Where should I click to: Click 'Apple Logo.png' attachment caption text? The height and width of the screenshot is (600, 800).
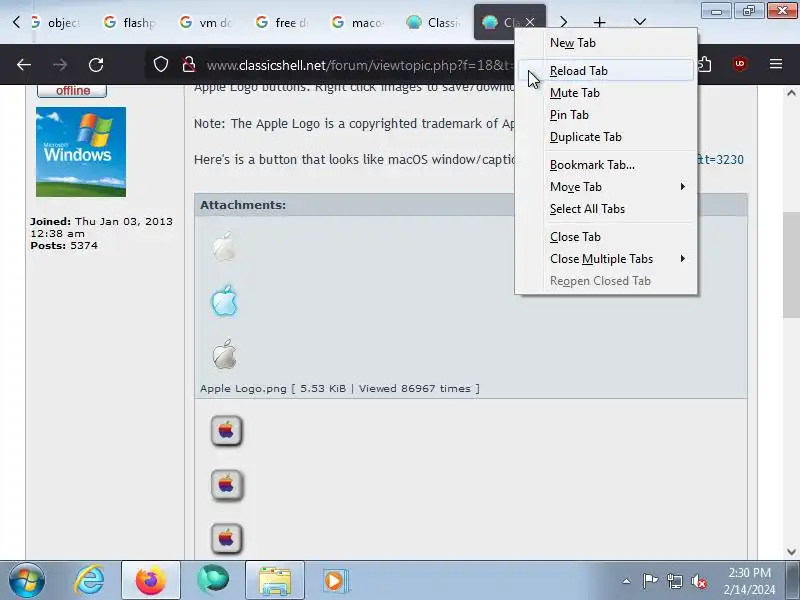coord(243,389)
